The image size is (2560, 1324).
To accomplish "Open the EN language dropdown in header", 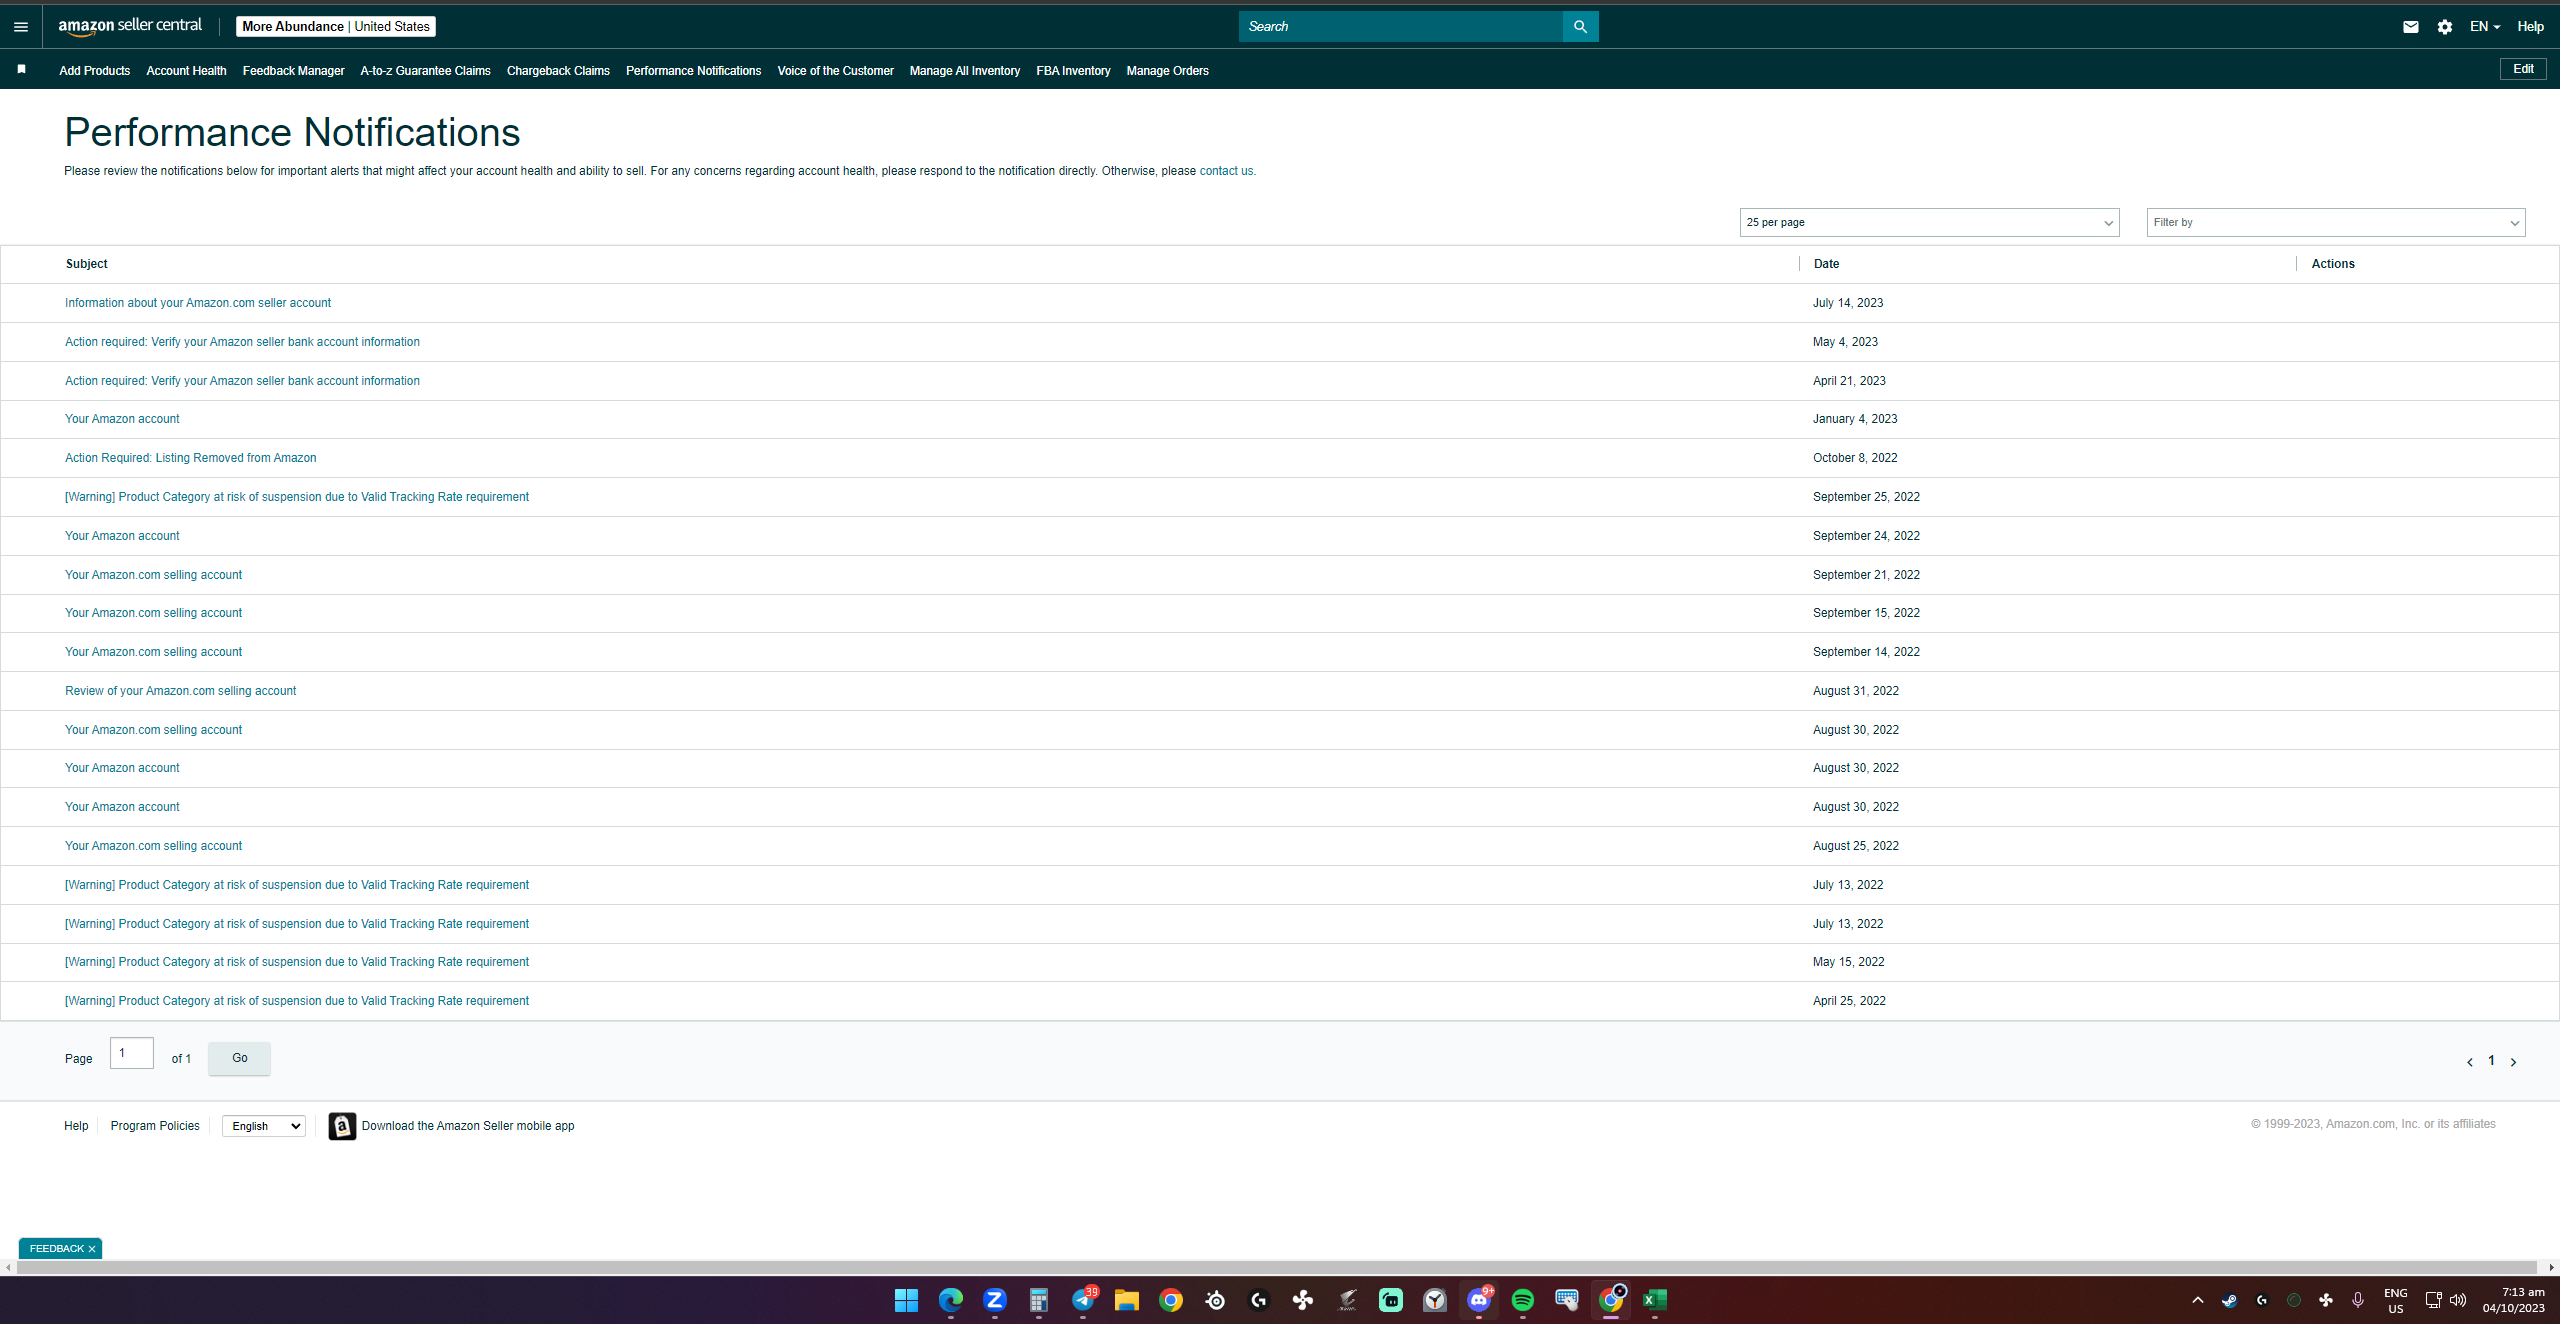I will [2485, 27].
